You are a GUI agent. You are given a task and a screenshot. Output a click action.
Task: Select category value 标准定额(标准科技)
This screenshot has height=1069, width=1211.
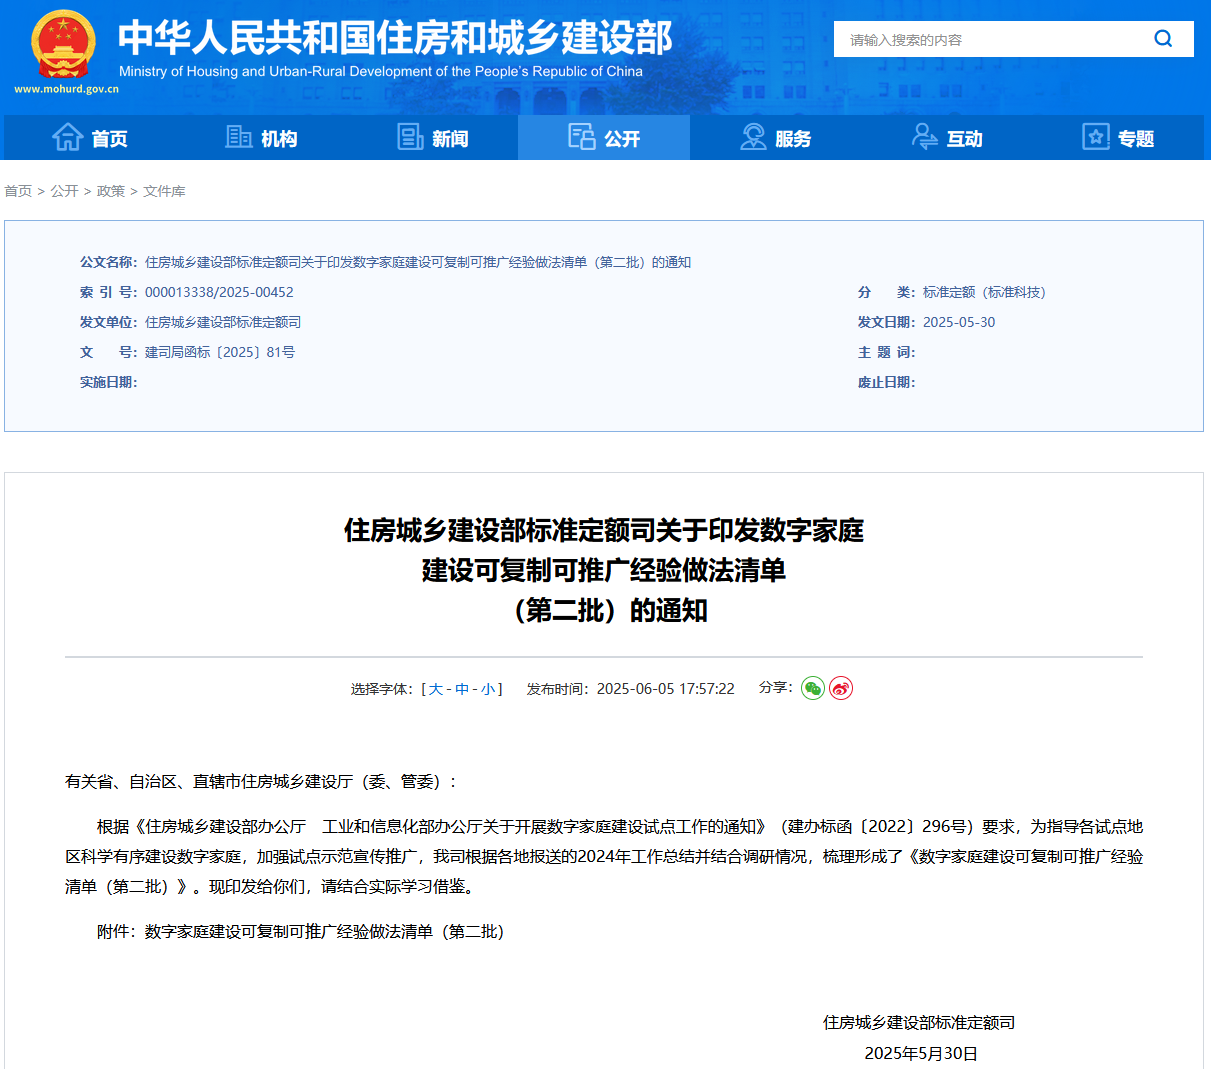[x=984, y=292]
